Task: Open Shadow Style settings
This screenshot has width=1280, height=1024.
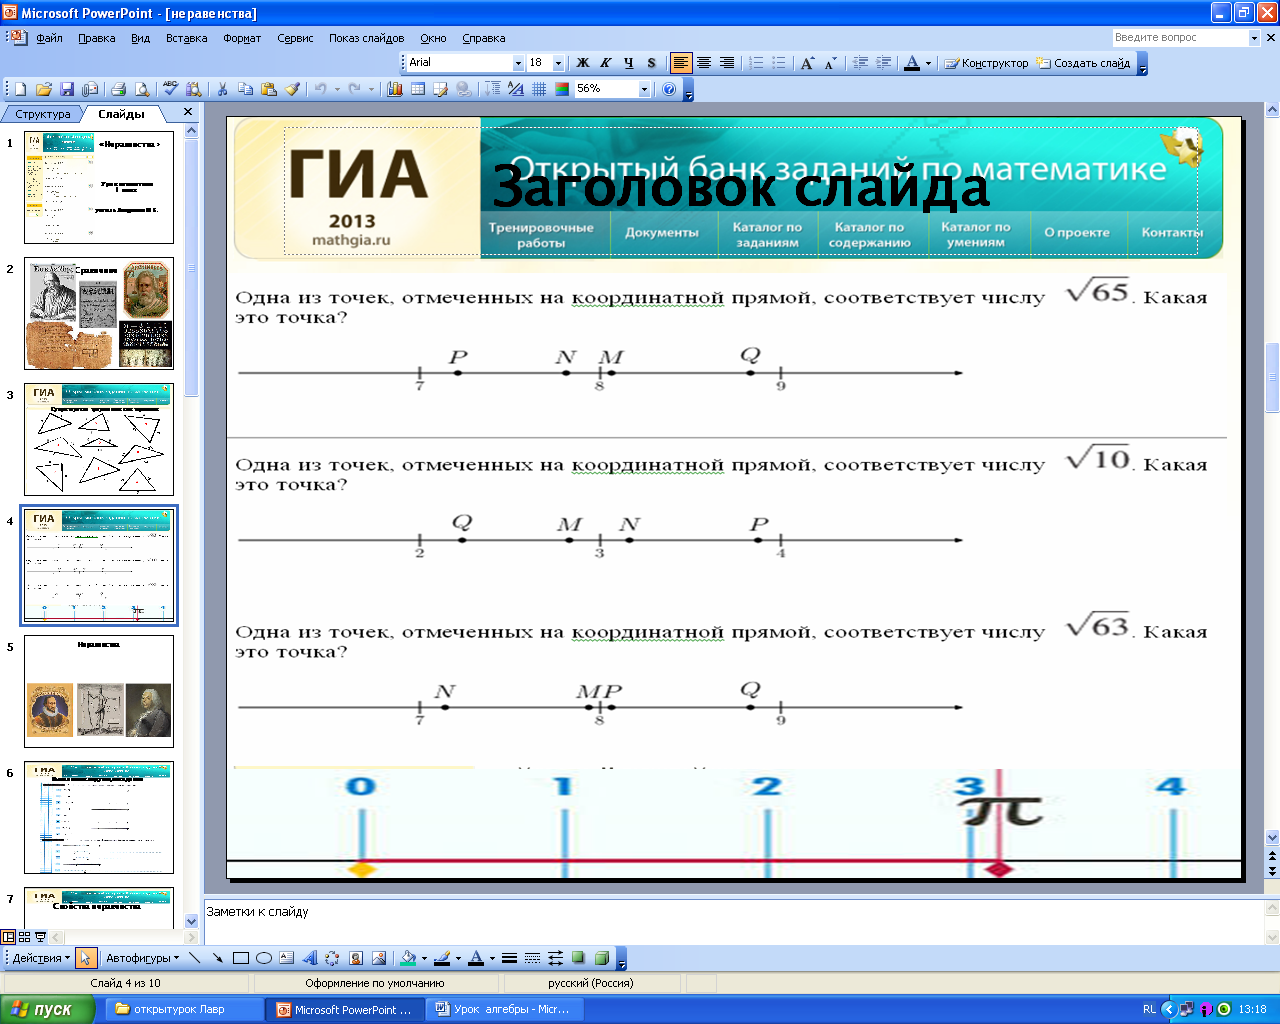Action: (x=578, y=958)
